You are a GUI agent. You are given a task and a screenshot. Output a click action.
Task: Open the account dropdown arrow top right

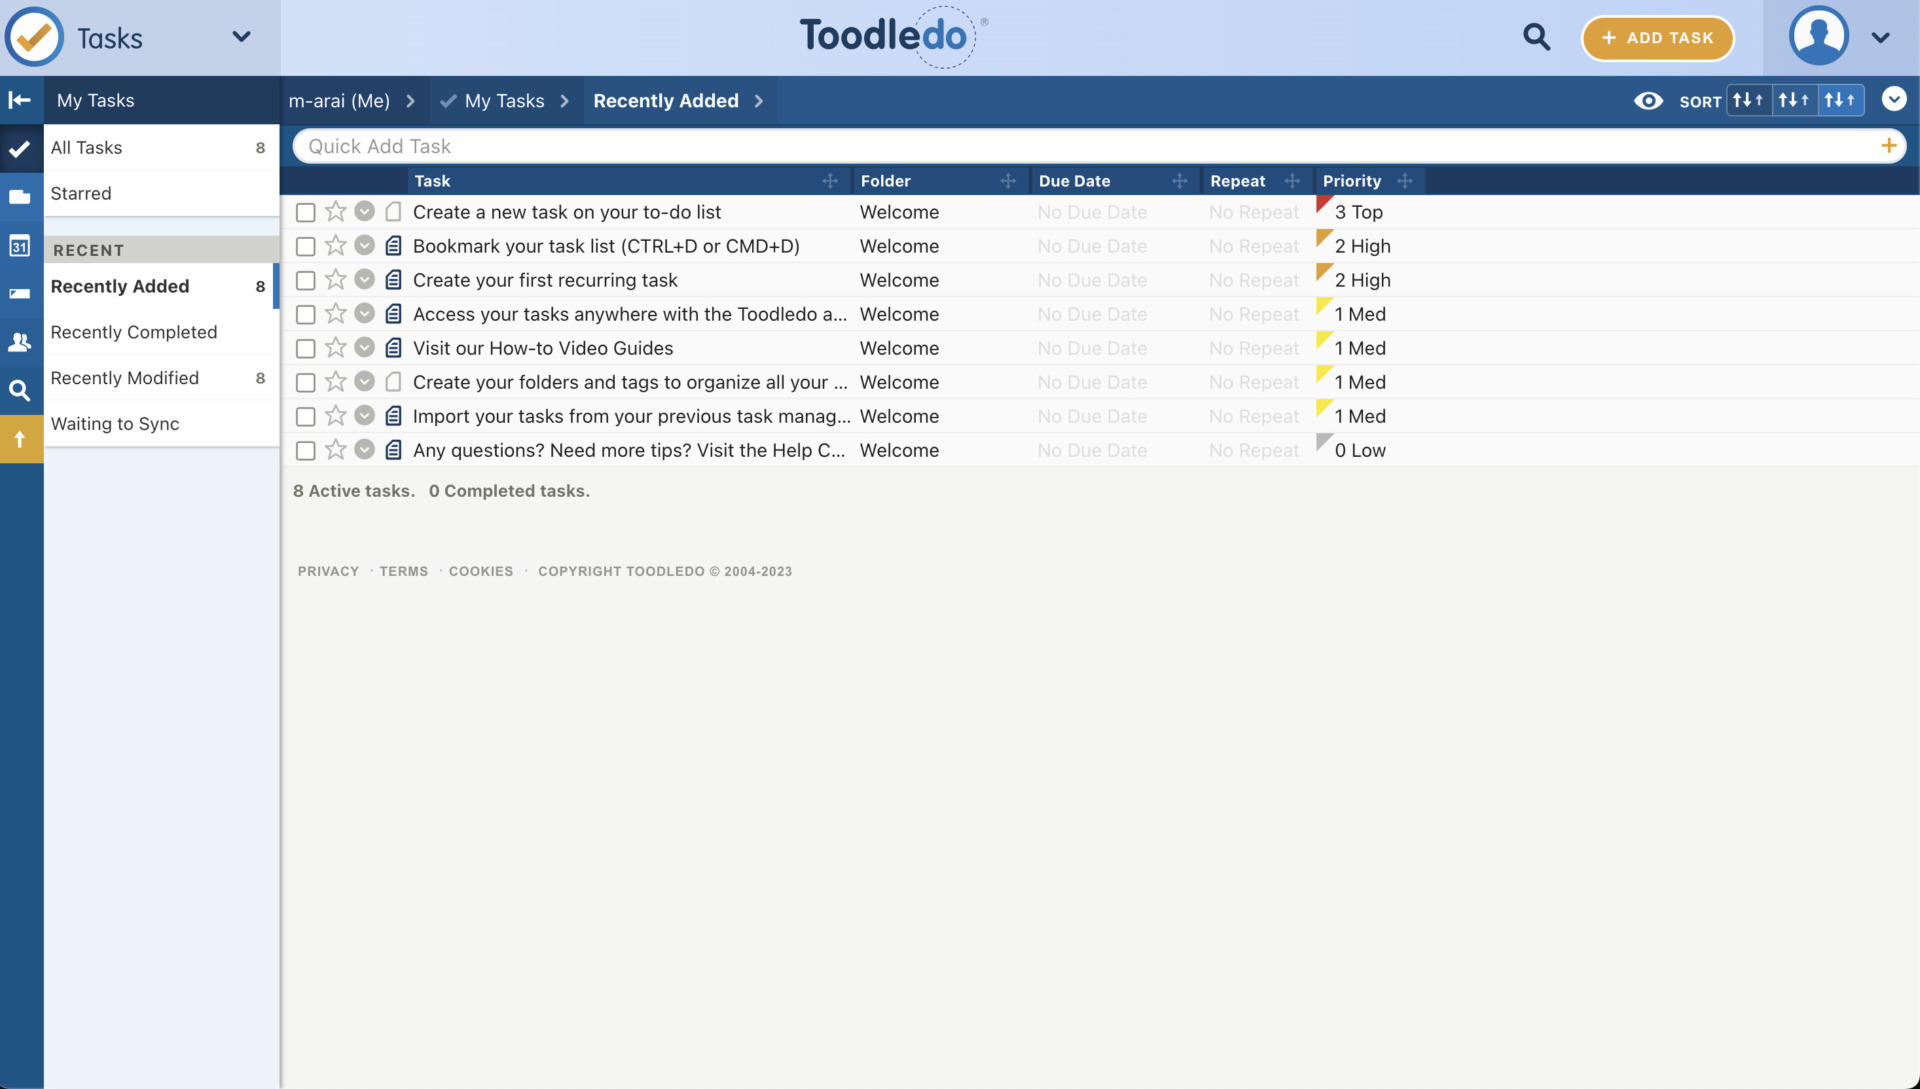pyautogui.click(x=1882, y=37)
